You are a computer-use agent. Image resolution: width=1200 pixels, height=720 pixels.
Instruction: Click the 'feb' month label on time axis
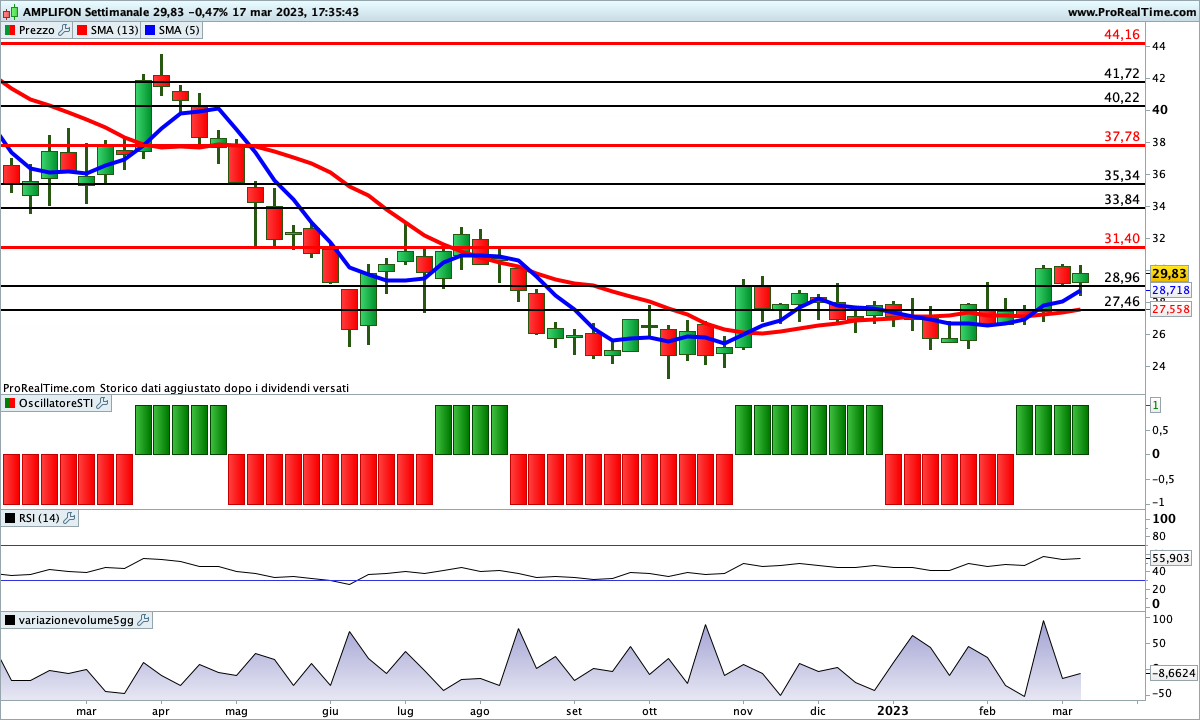(x=988, y=711)
